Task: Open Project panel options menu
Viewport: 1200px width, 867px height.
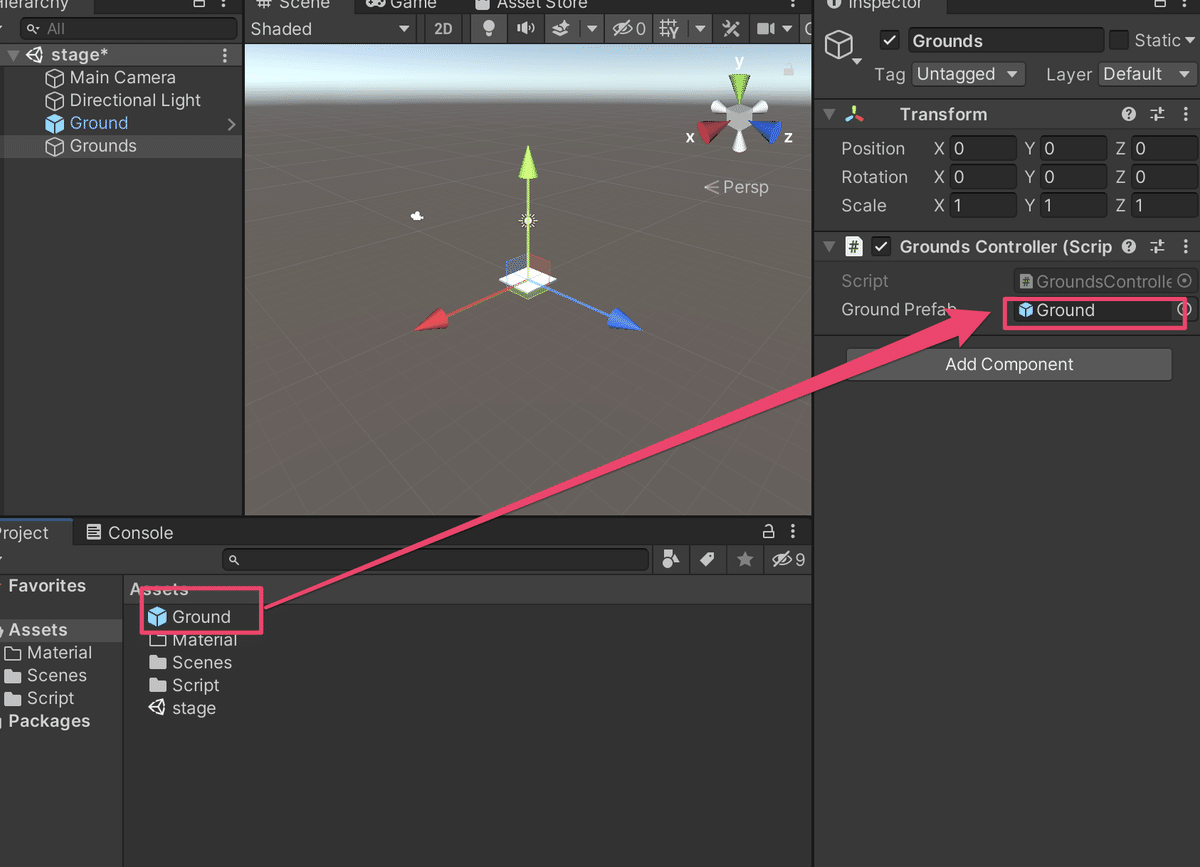Action: click(793, 532)
